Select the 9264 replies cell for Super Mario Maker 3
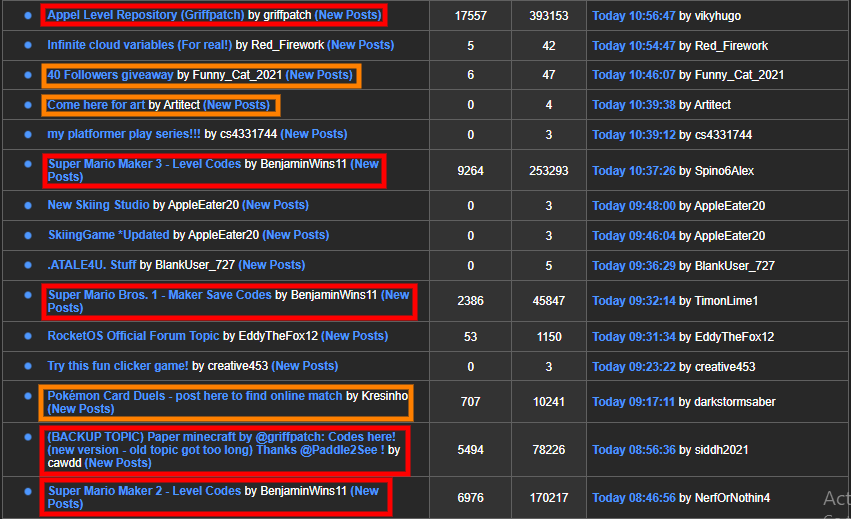 [x=471, y=171]
